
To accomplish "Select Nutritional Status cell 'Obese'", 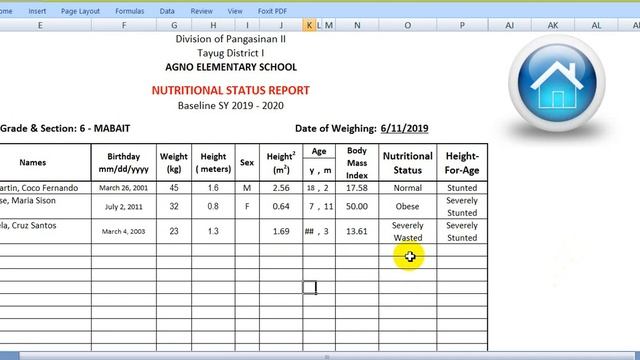I will (x=407, y=207).
